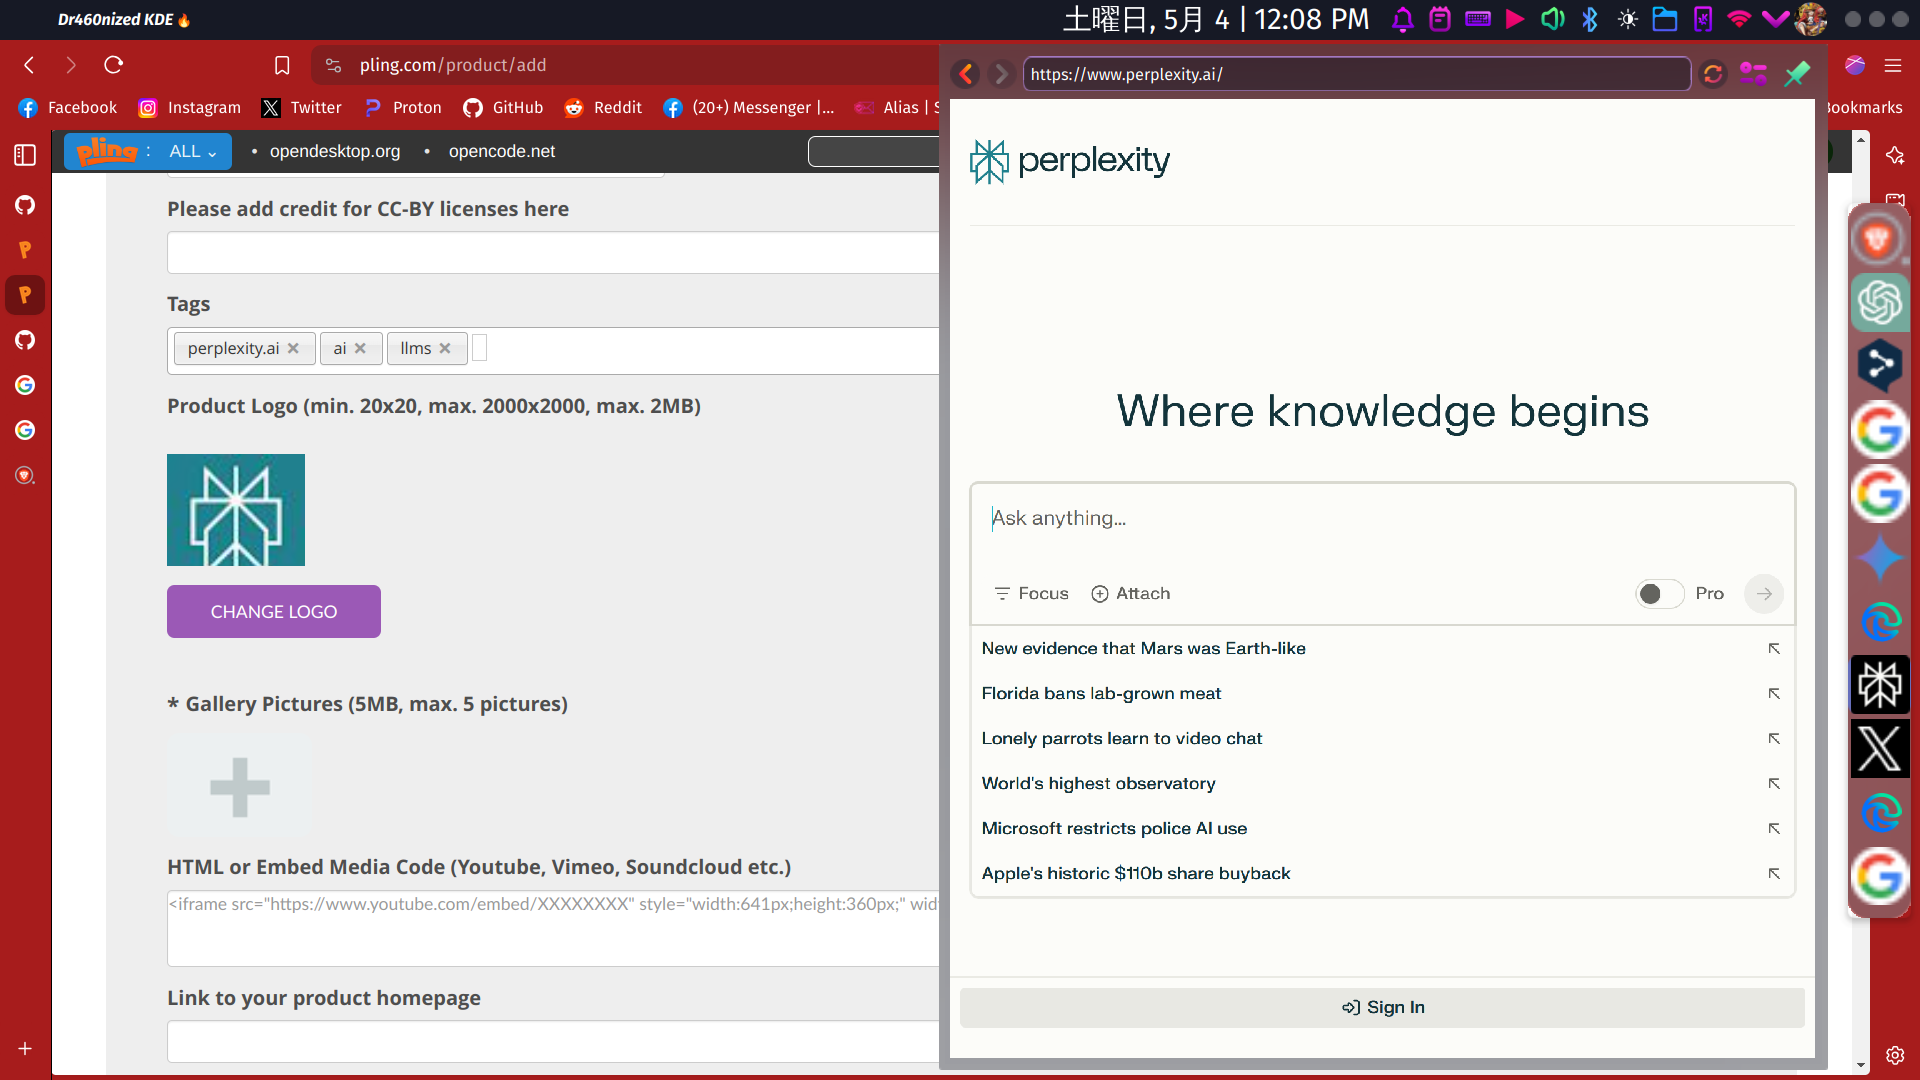Toggle the Pro switch
This screenshot has height=1080, width=1920.
pyautogui.click(x=1660, y=594)
